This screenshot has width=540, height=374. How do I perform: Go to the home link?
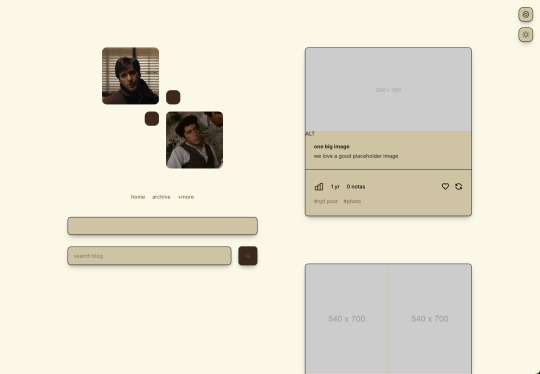[x=138, y=197]
